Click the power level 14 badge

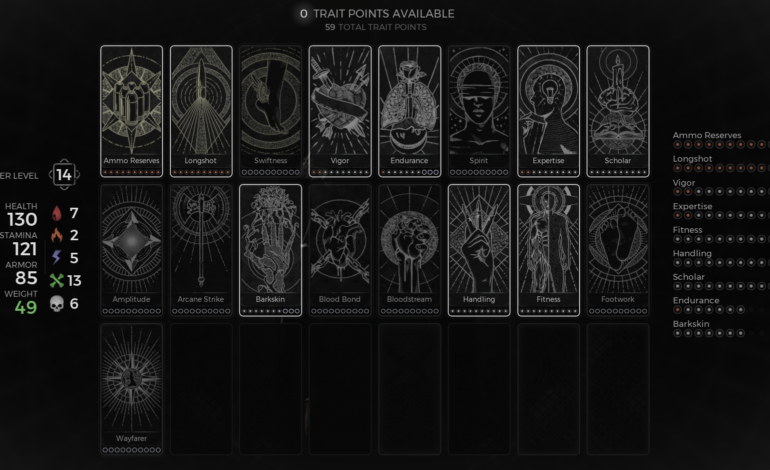pyautogui.click(x=64, y=174)
